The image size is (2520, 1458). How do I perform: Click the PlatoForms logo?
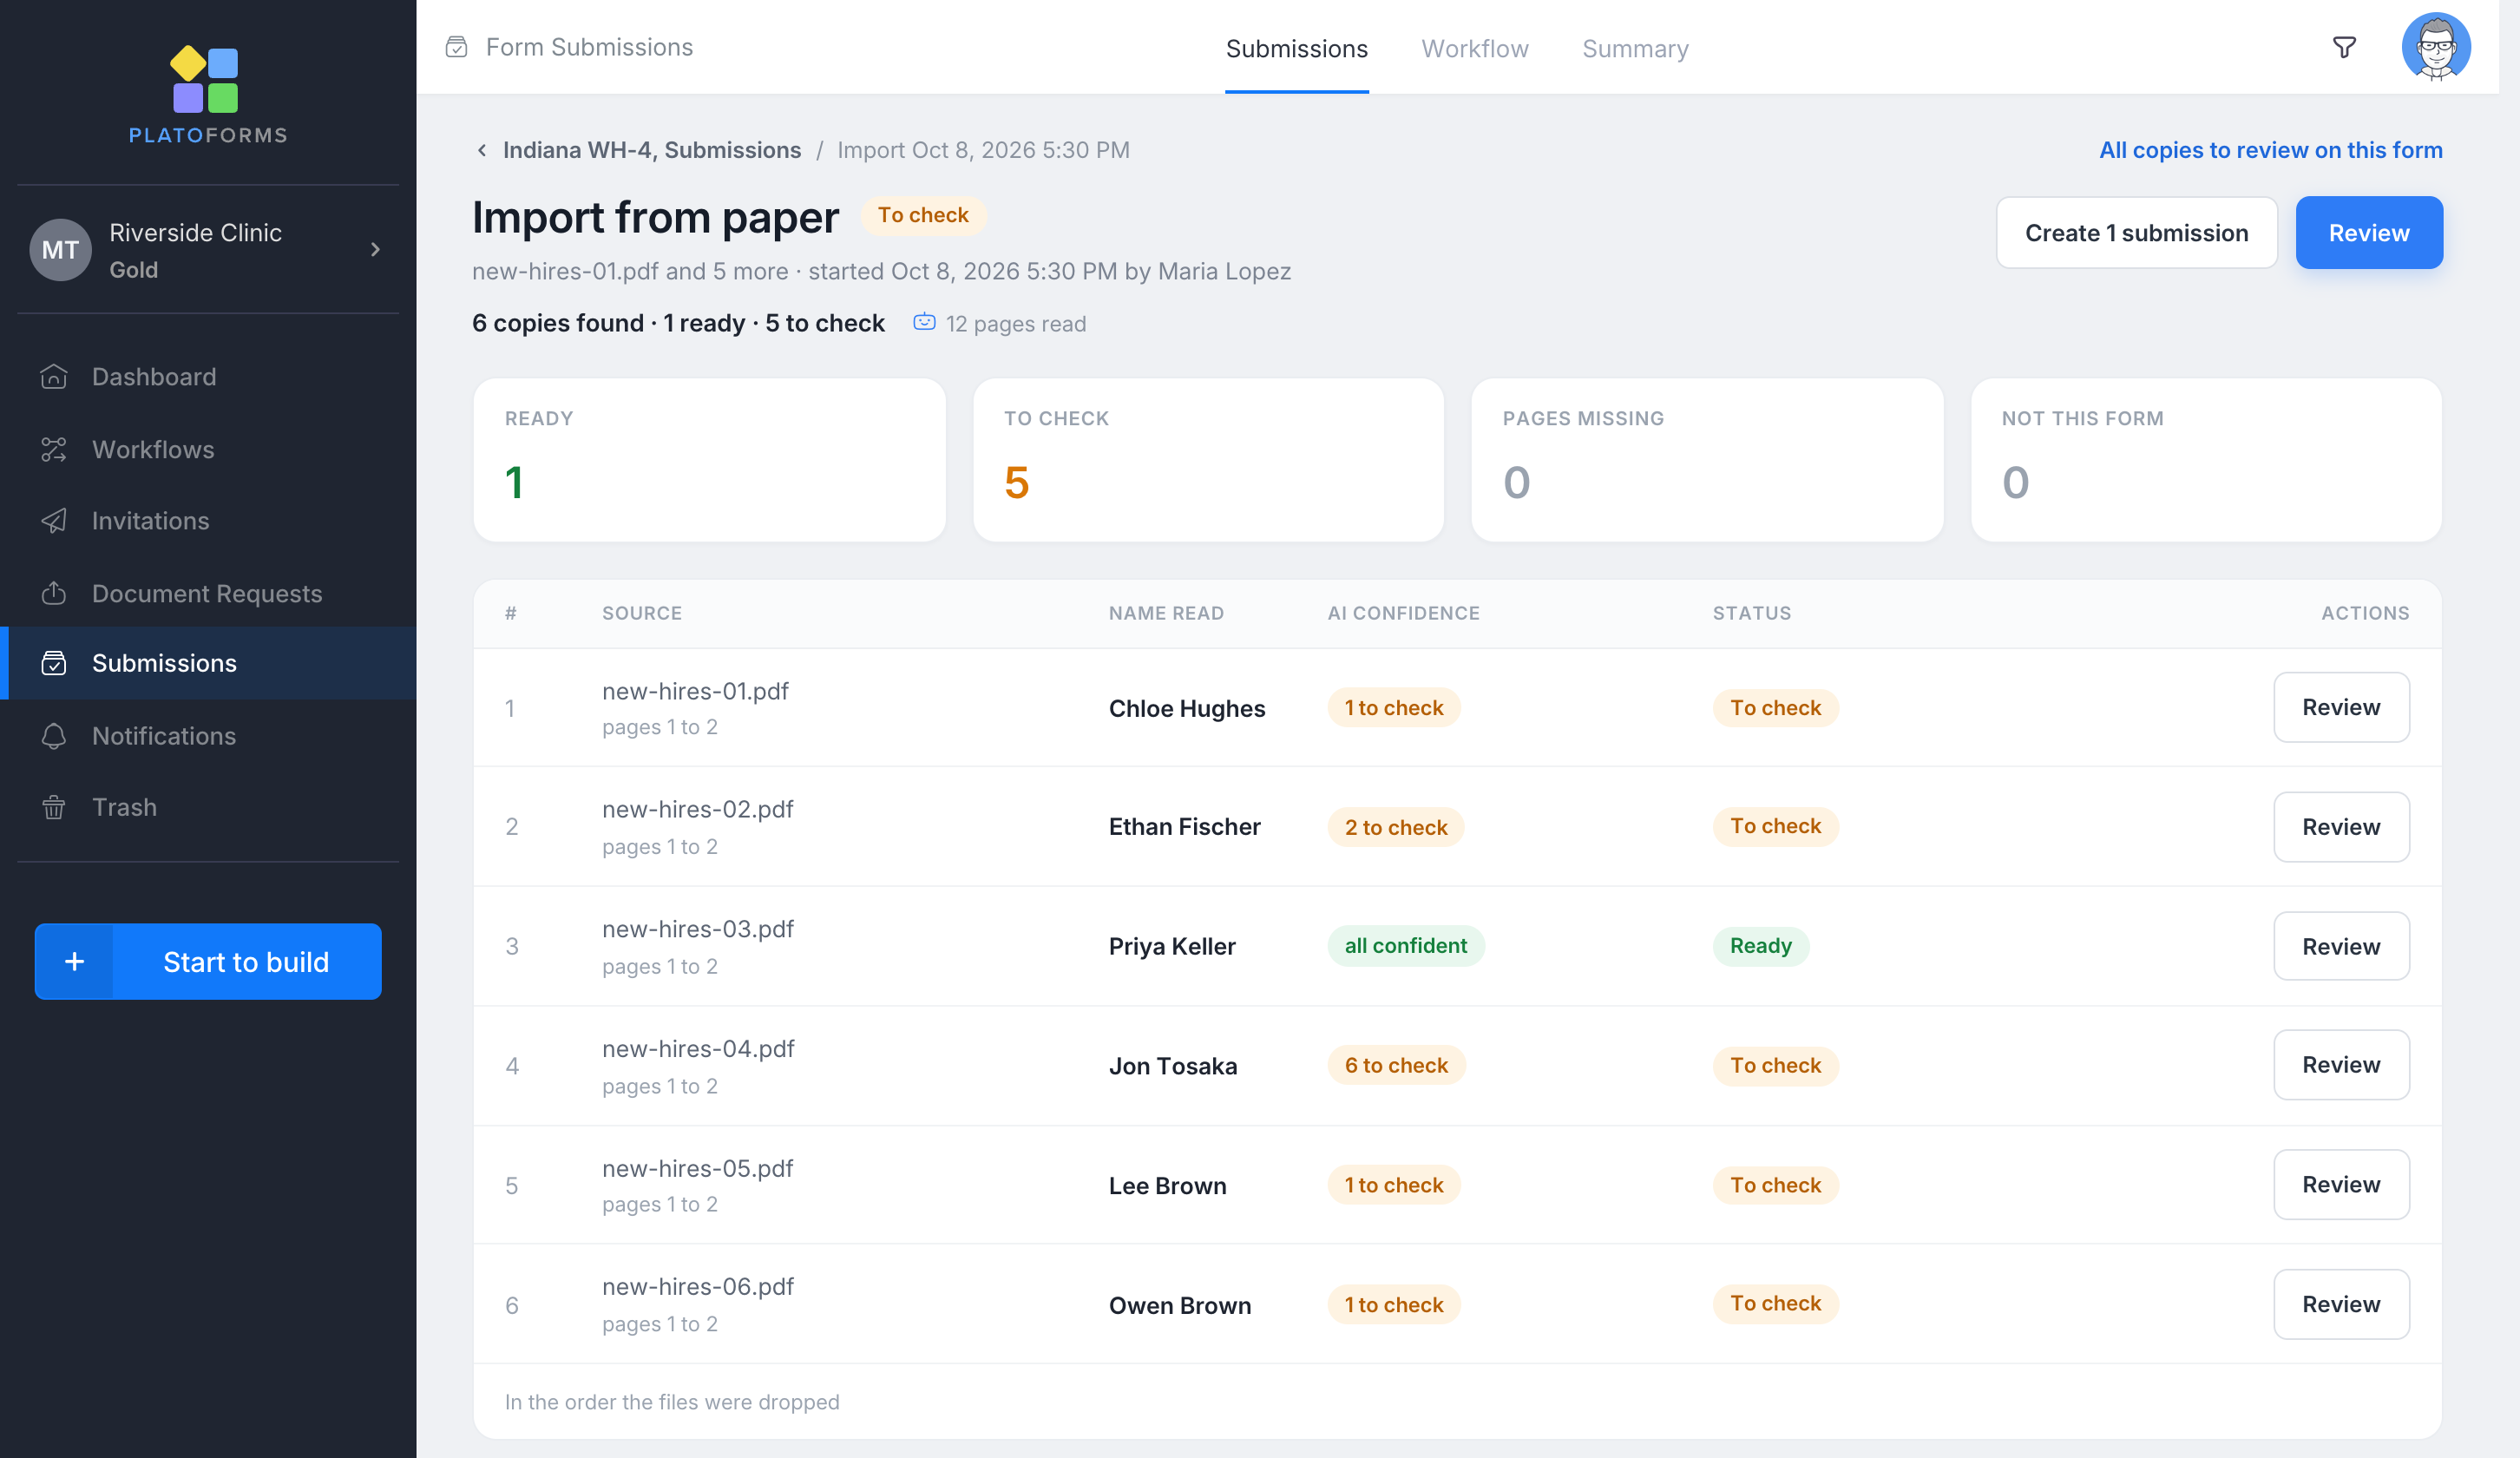207,96
